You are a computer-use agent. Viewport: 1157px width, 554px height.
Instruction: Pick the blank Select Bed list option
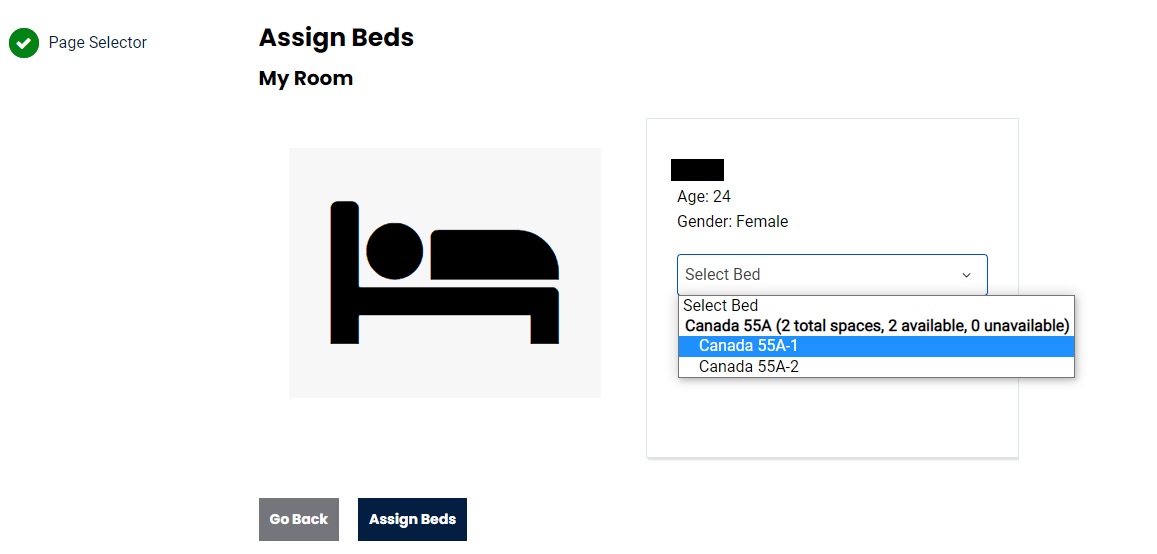720,306
